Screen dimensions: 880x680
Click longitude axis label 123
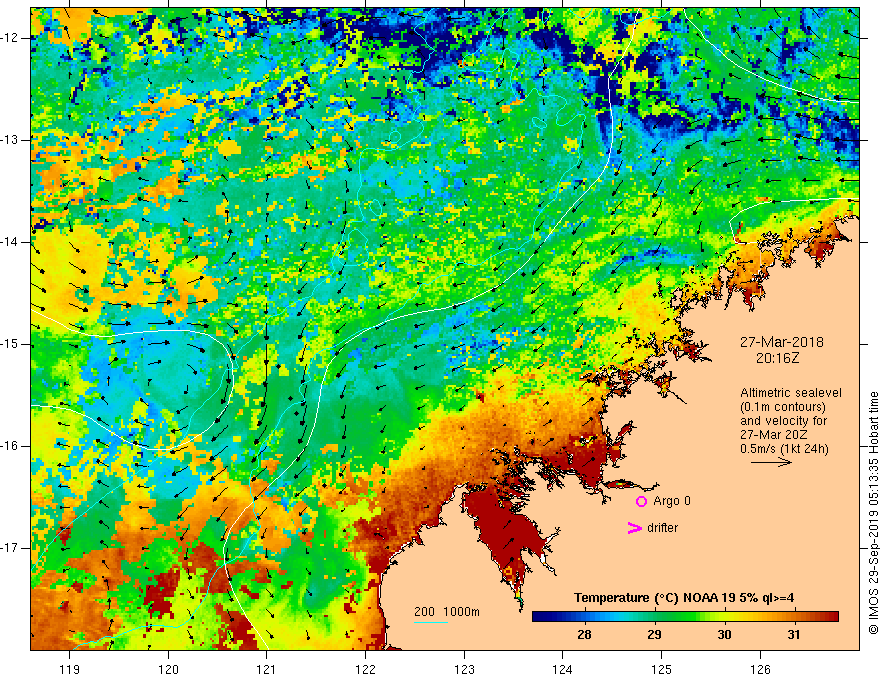point(464,669)
